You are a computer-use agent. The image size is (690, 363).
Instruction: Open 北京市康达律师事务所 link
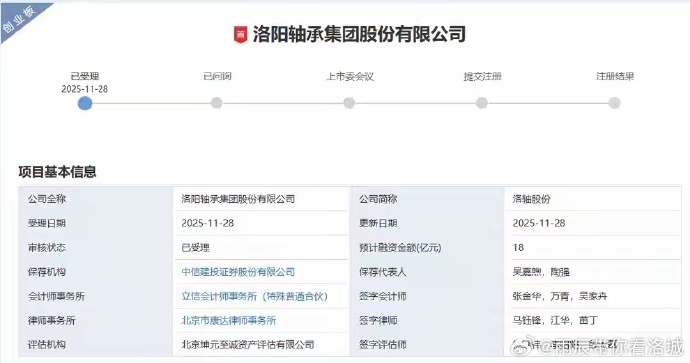pyautogui.click(x=229, y=320)
